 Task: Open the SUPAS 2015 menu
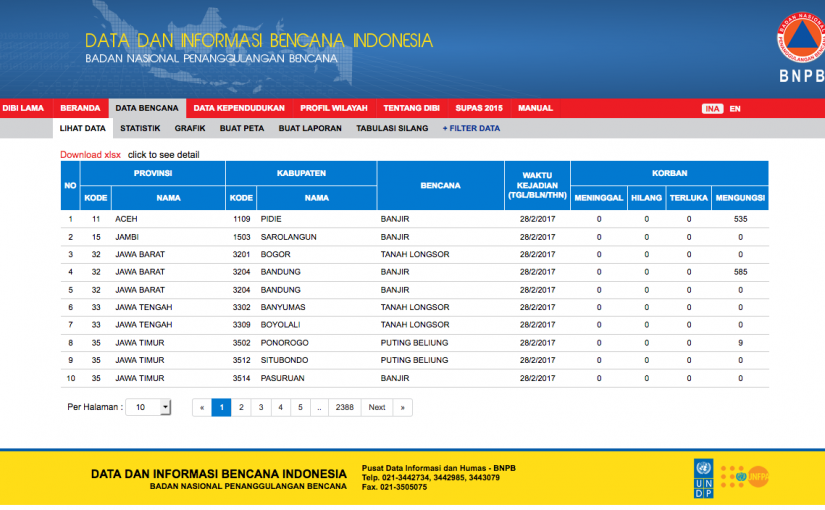[479, 108]
